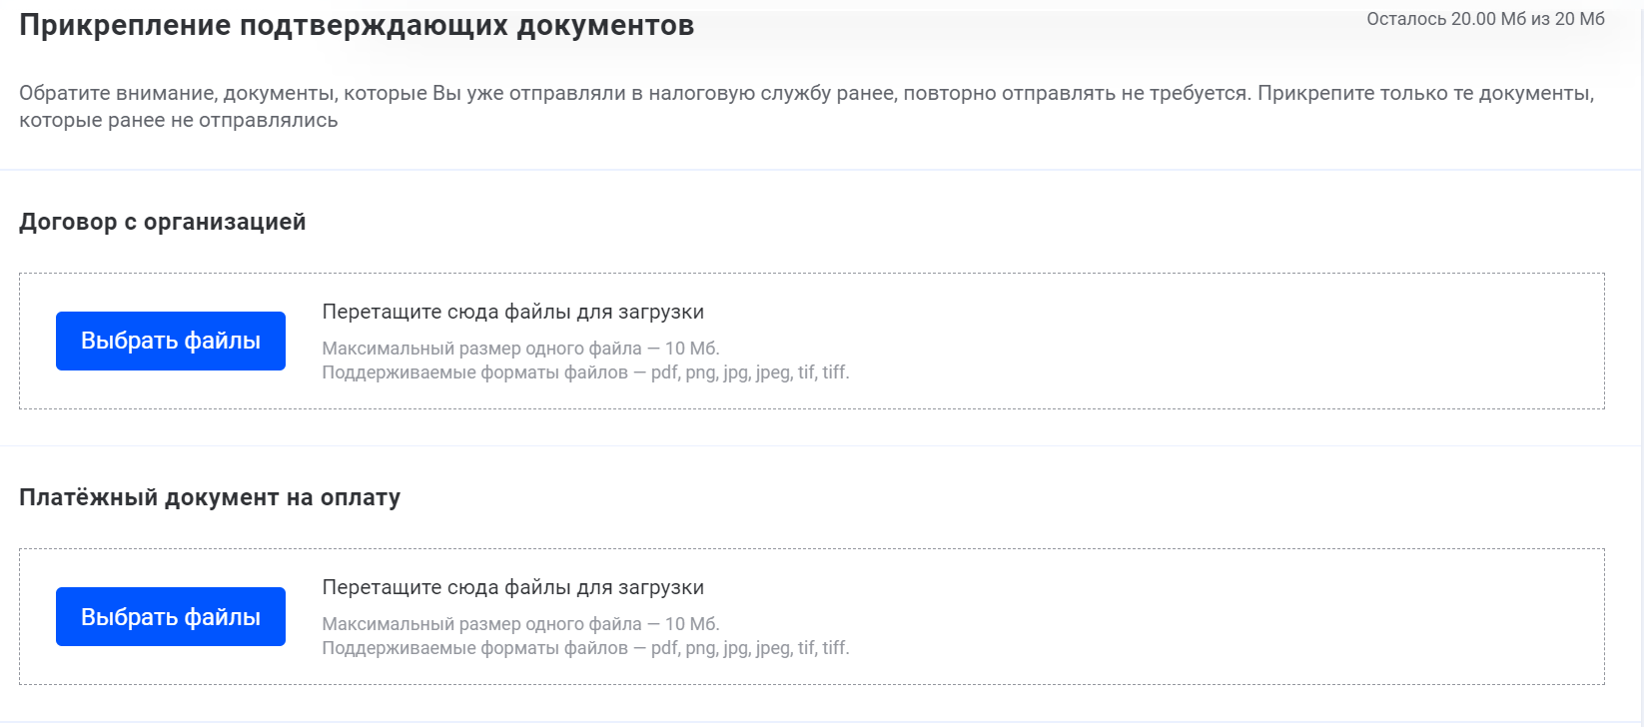Click the "10 Мб" limit in payment box

point(691,625)
